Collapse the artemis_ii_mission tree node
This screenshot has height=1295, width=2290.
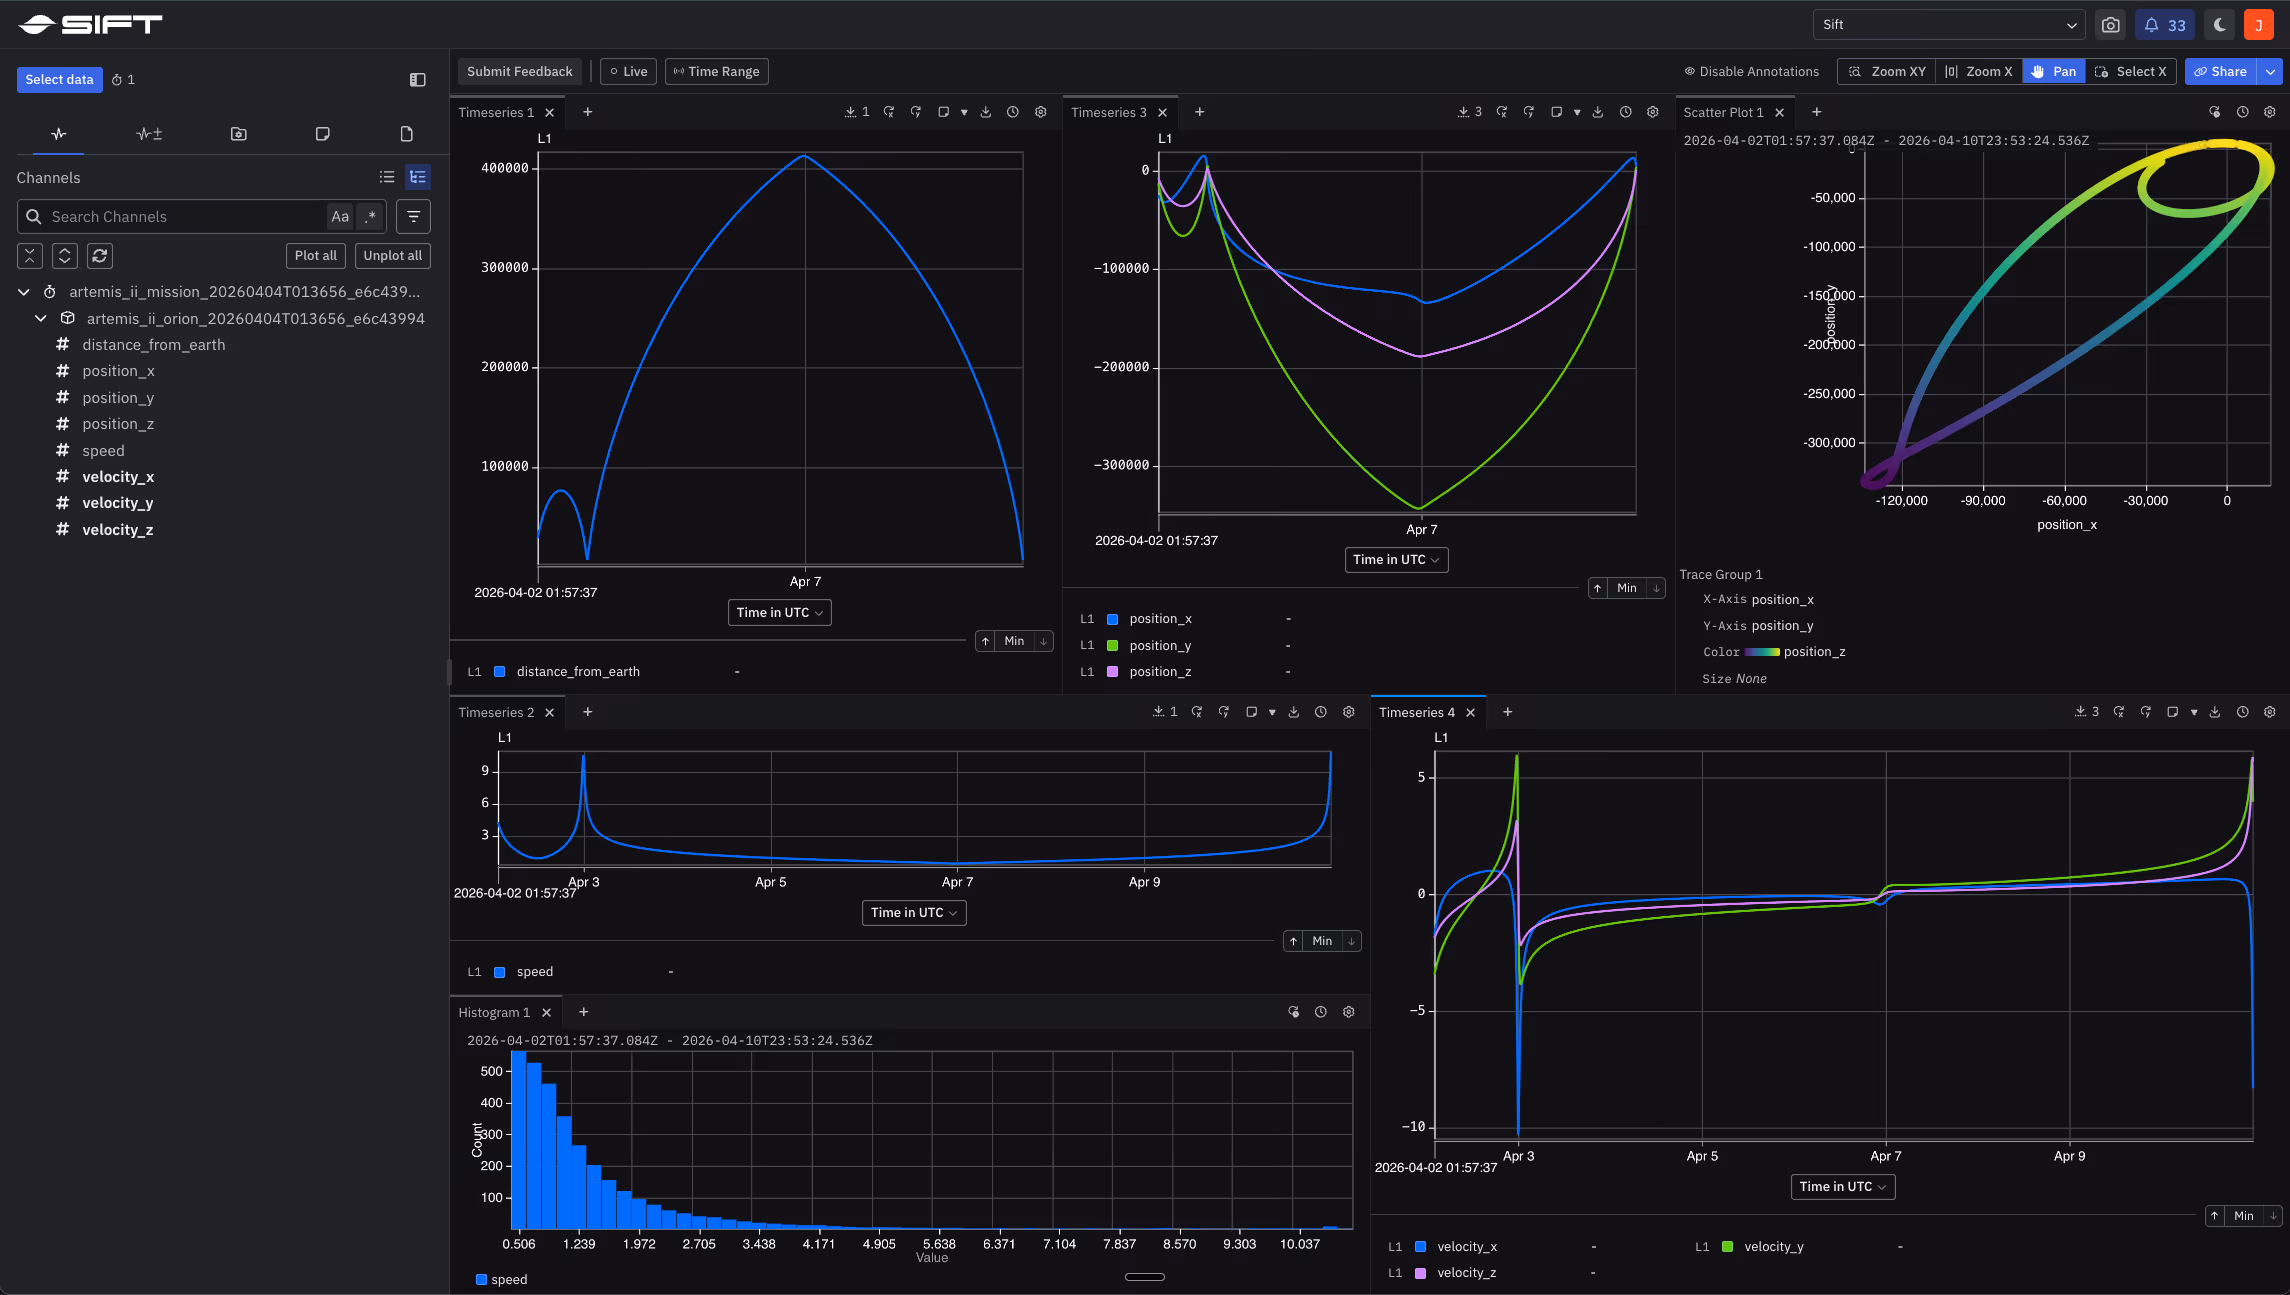click(x=24, y=292)
